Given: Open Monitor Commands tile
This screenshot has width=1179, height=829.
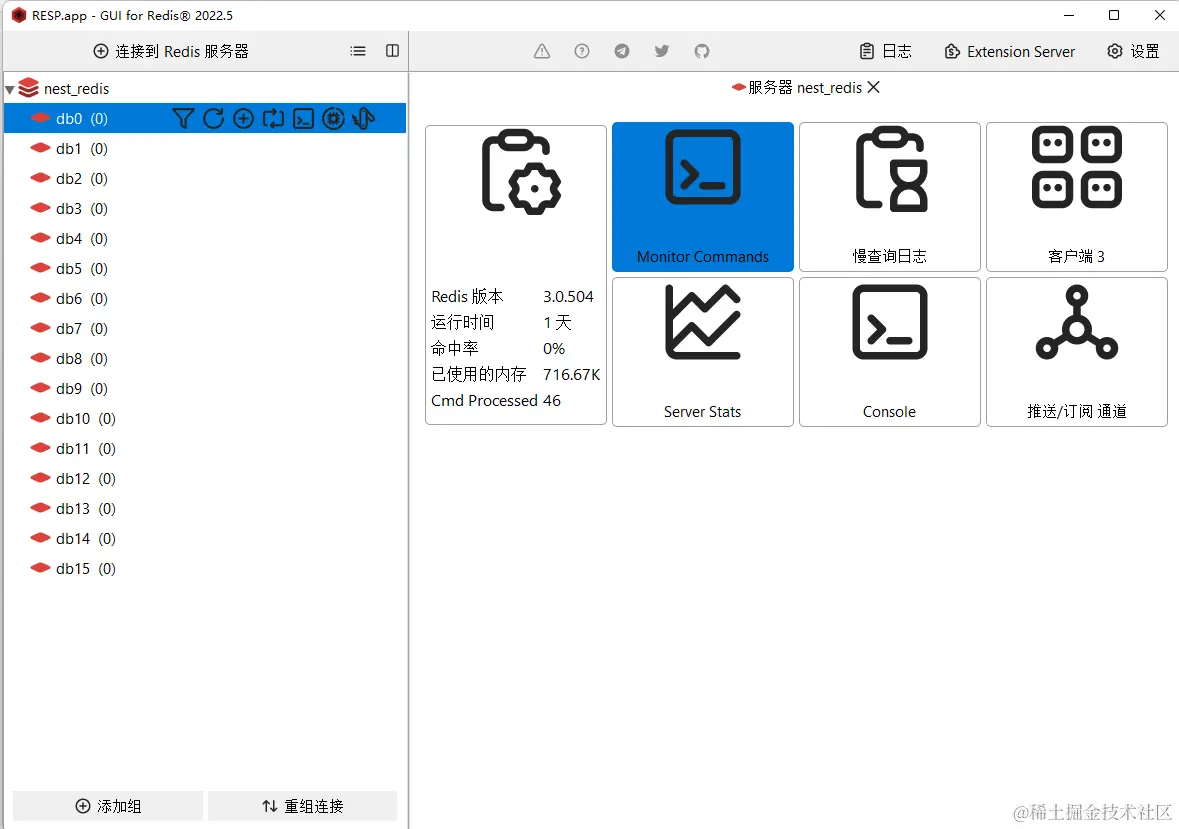Looking at the screenshot, I should (x=703, y=197).
